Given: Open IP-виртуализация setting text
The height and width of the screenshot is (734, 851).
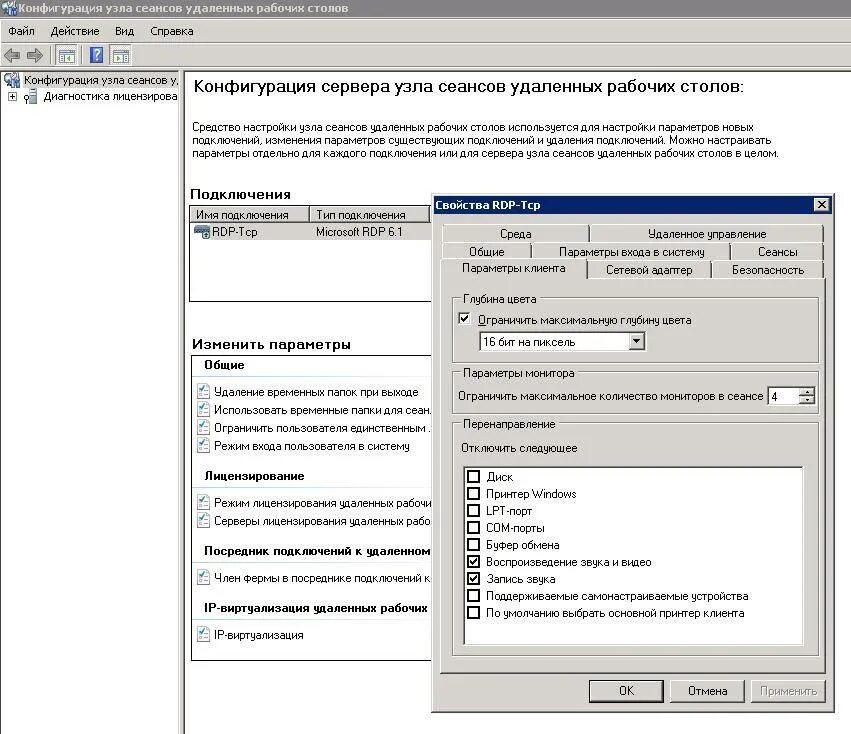Looking at the screenshot, I should 258,635.
